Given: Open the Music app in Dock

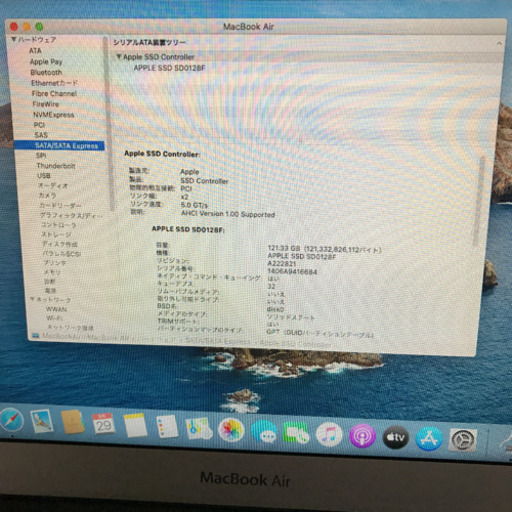Looking at the screenshot, I should [329, 434].
